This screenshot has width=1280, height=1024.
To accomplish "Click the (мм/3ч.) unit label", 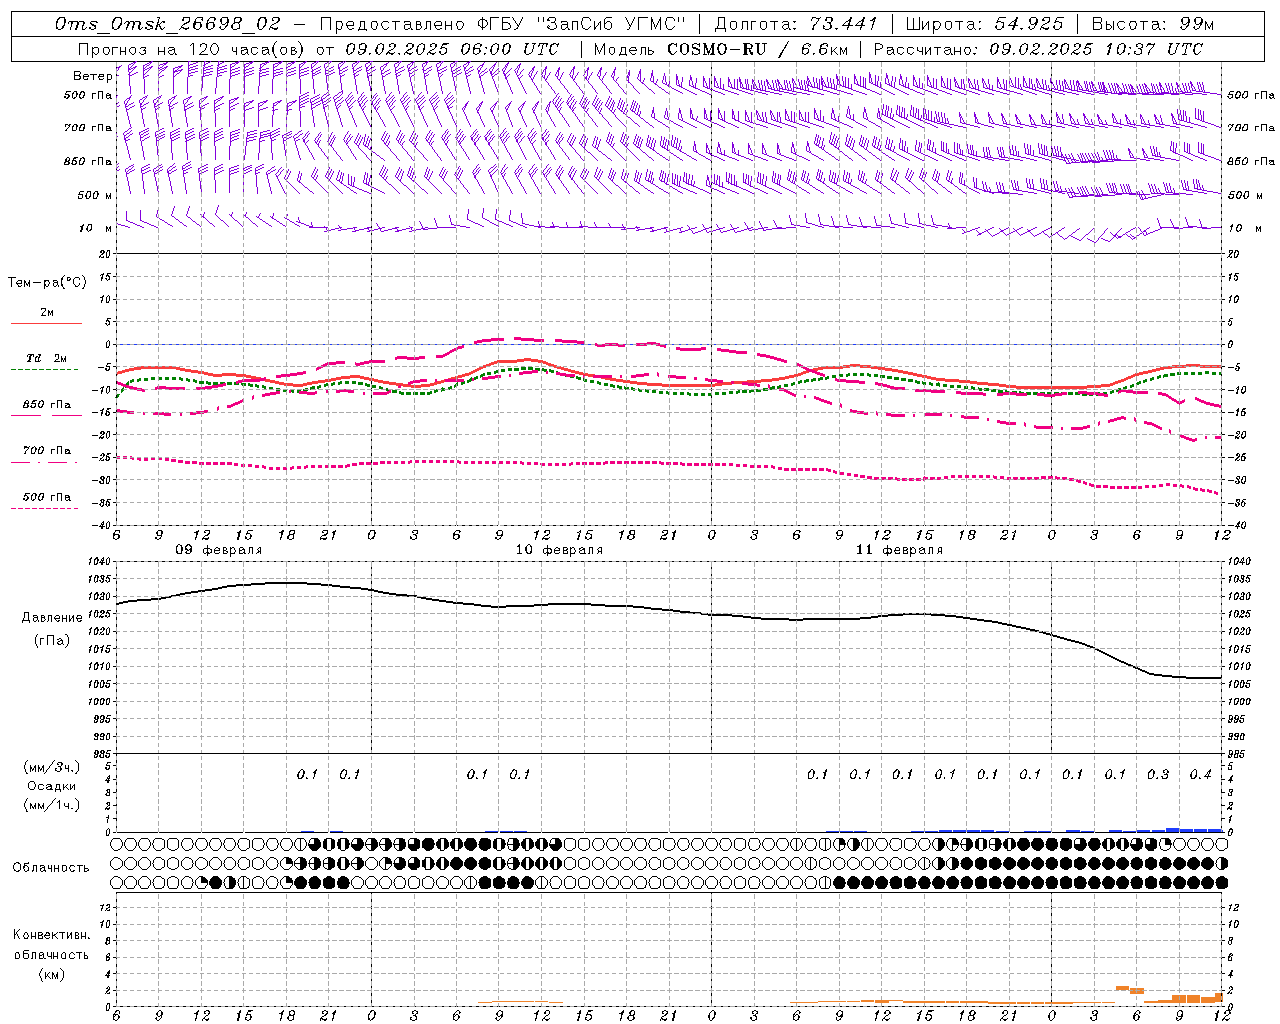I will coord(53,767).
